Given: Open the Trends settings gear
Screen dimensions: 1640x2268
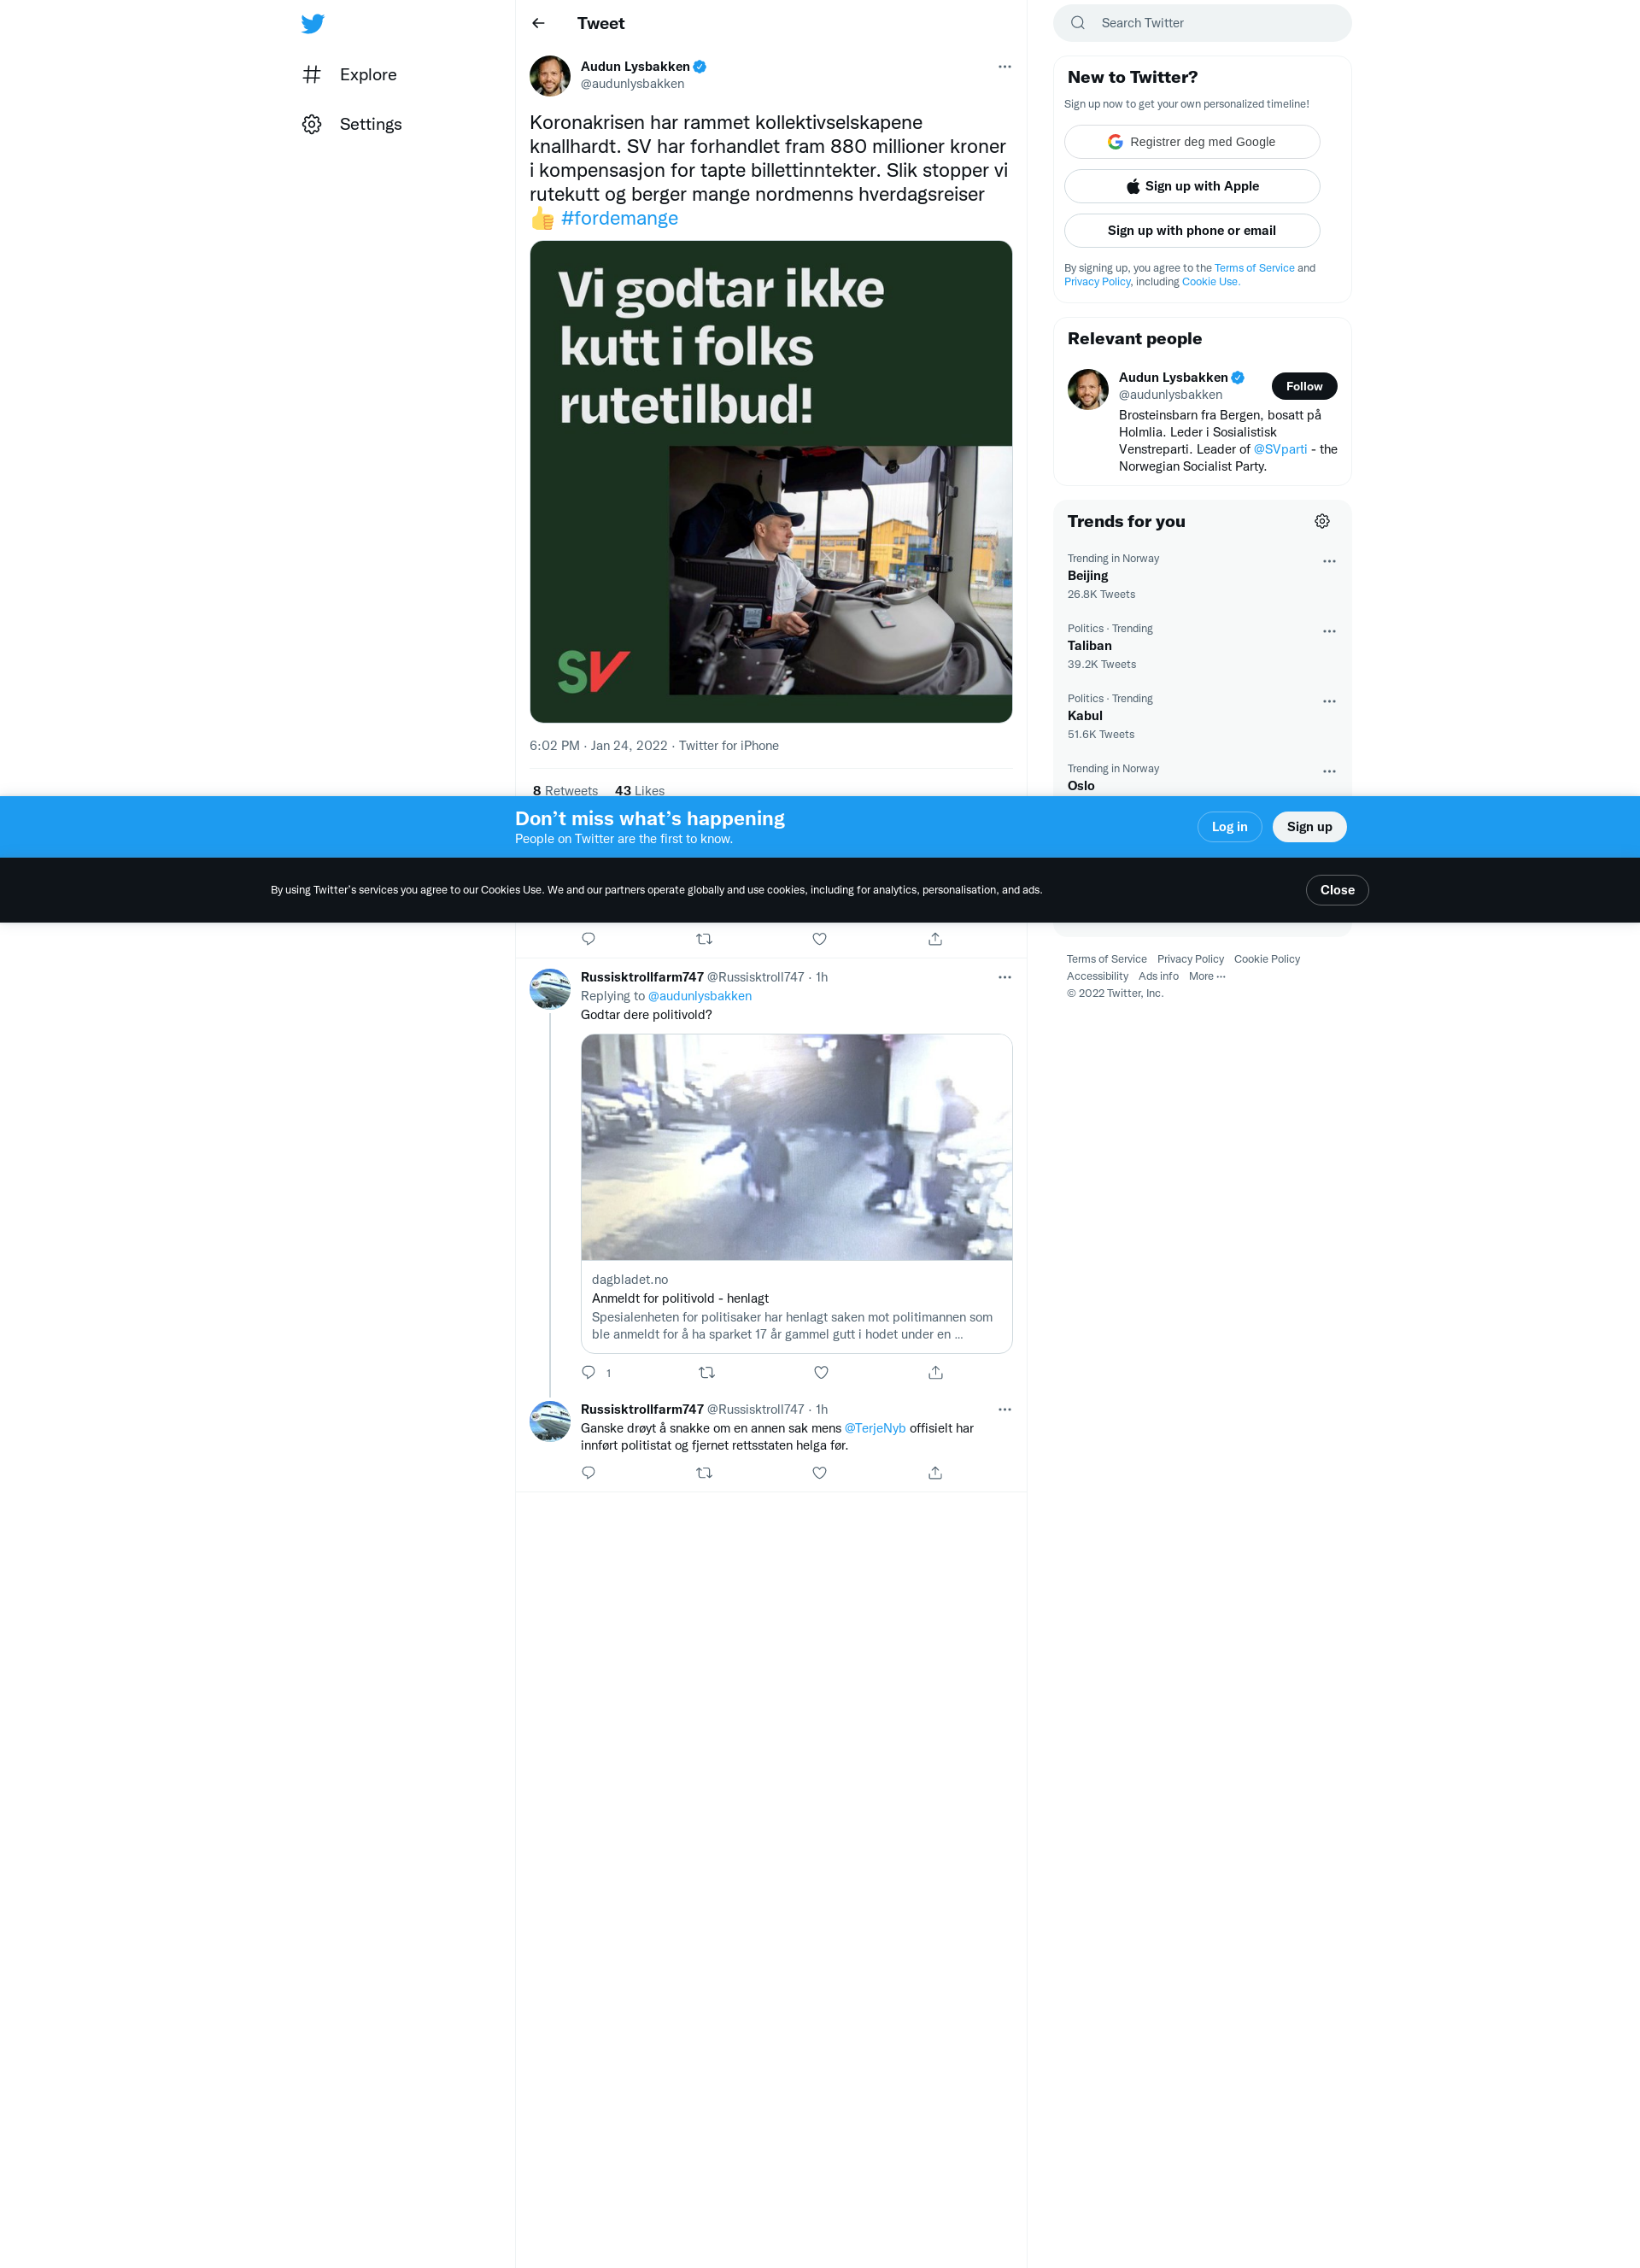Looking at the screenshot, I should 1321,521.
